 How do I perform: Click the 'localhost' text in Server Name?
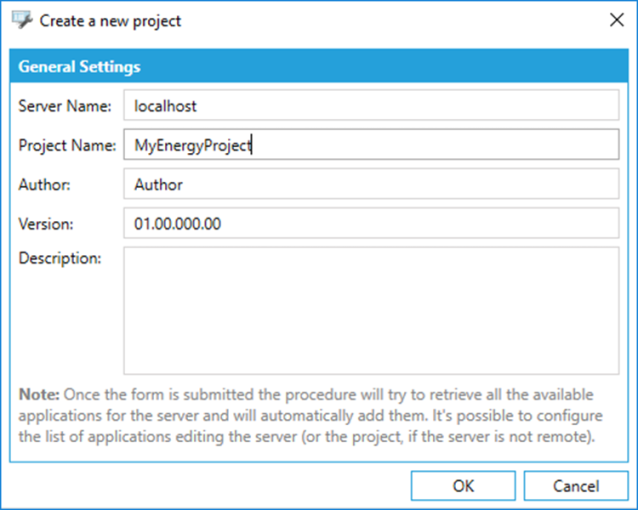(167, 105)
